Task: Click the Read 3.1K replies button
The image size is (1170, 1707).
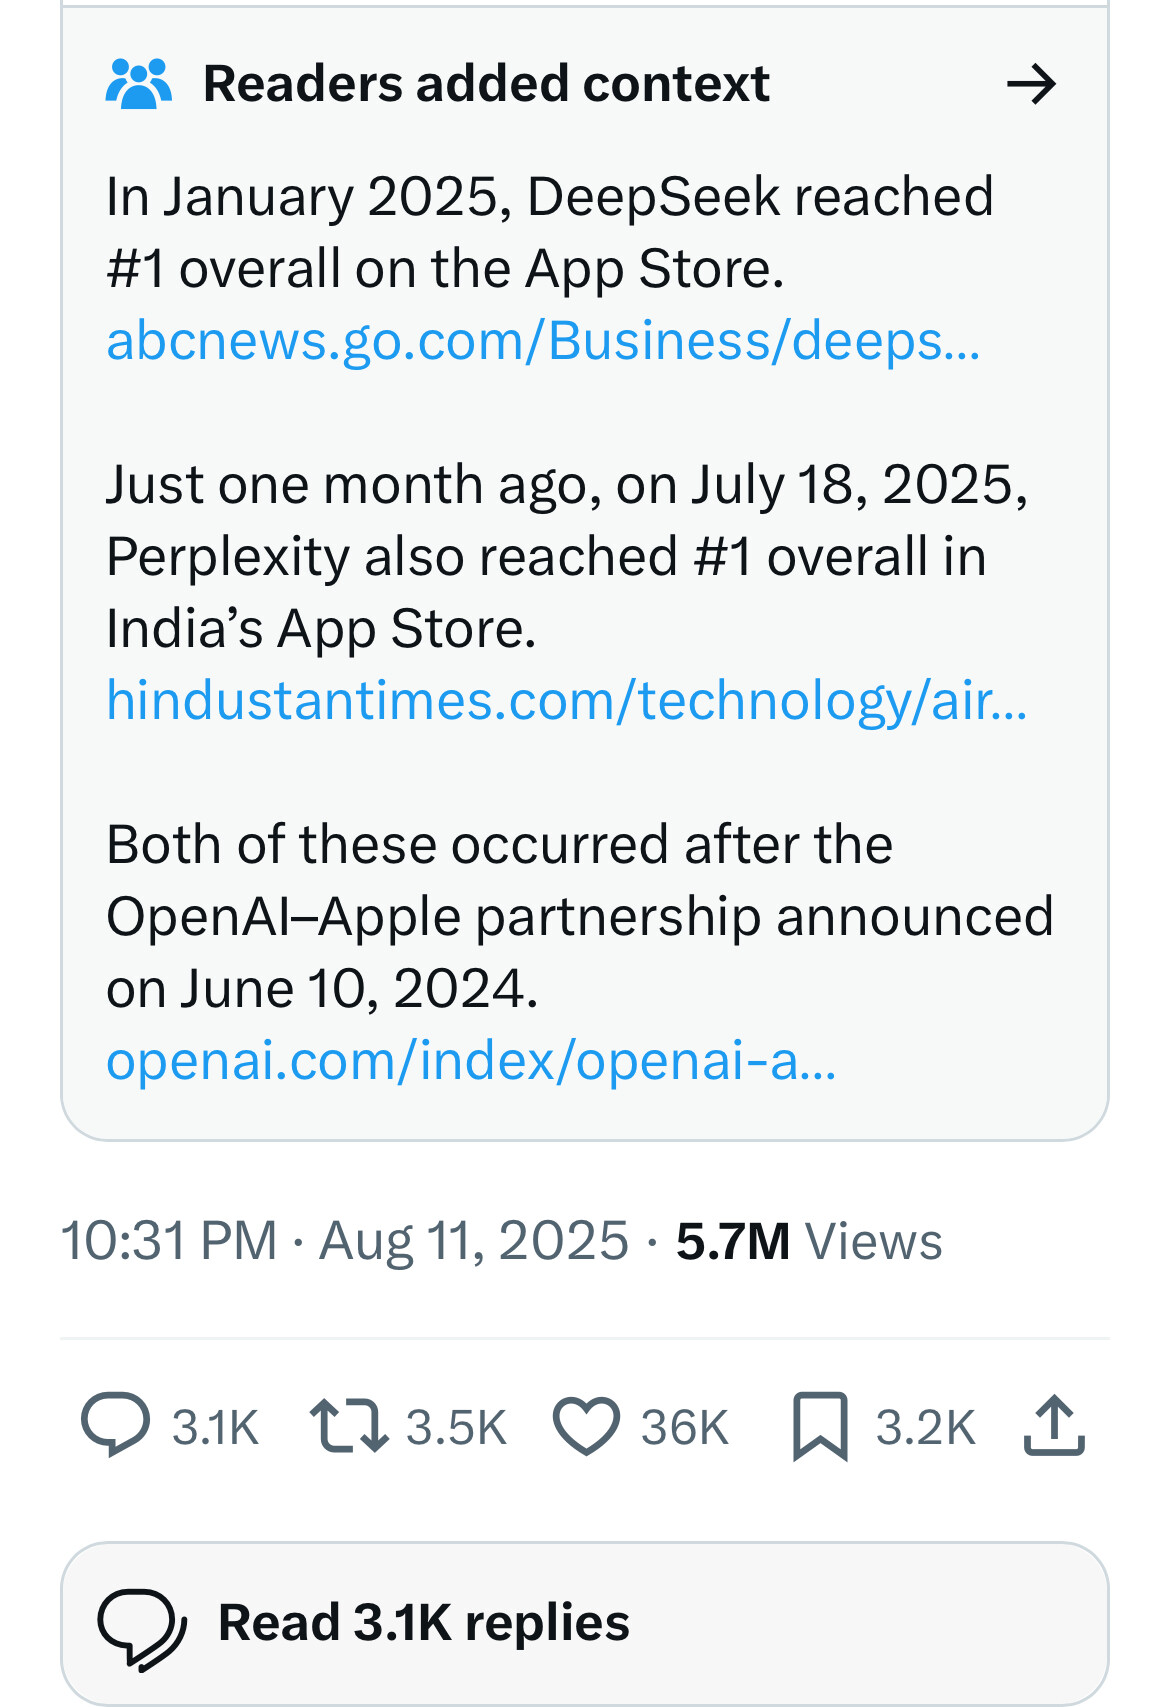Action: (x=585, y=1623)
